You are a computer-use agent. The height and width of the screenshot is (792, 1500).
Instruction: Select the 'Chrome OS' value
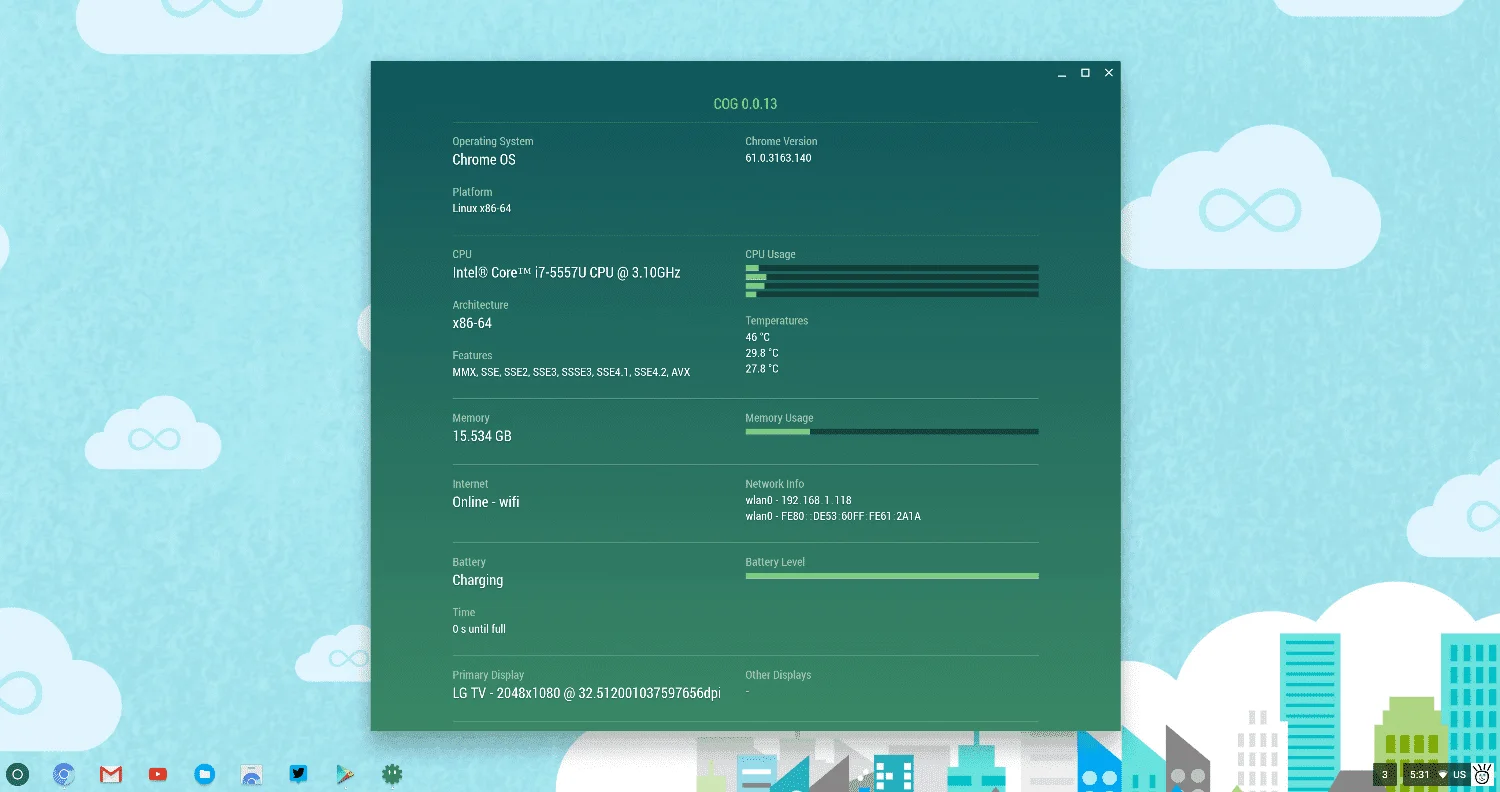tap(484, 160)
